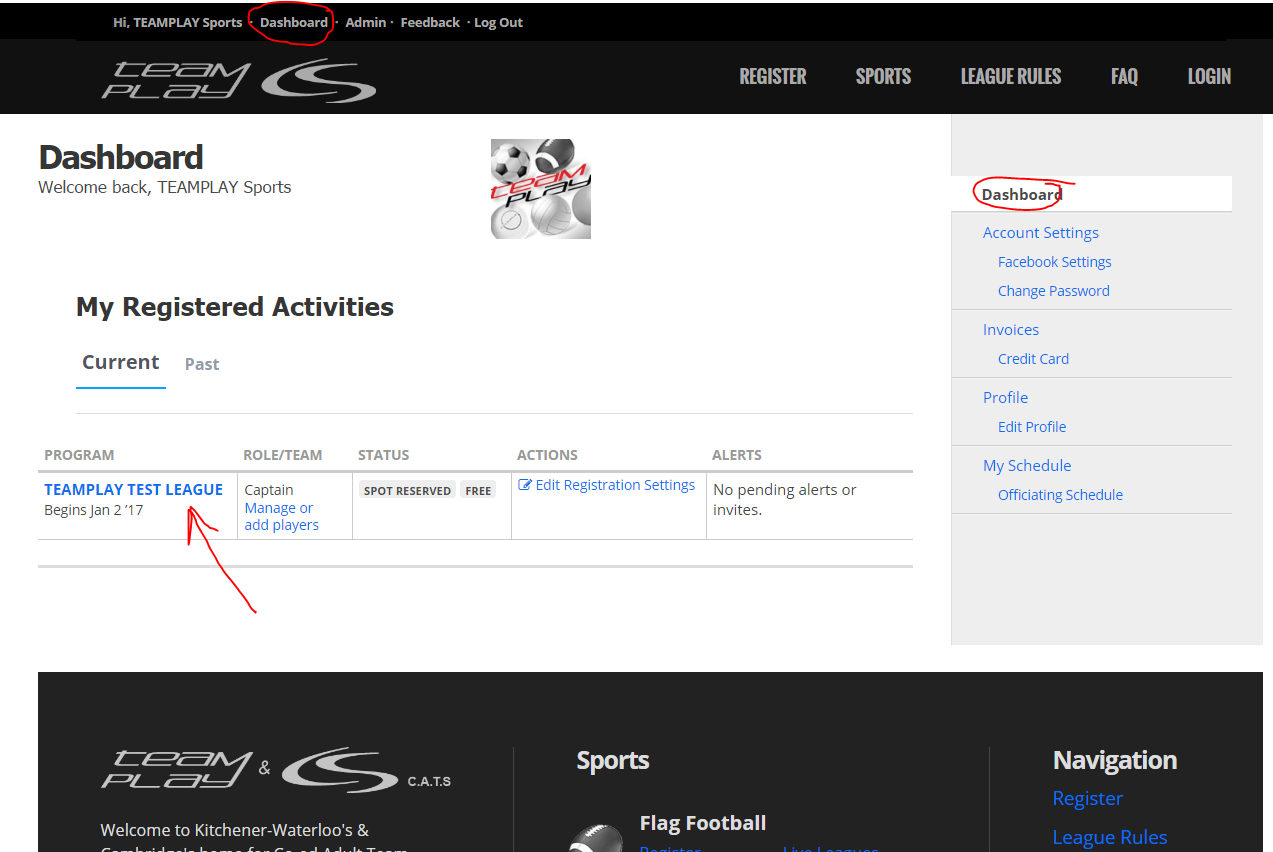Click the footer League Rules link
This screenshot has width=1273, height=852.
[1110, 838]
